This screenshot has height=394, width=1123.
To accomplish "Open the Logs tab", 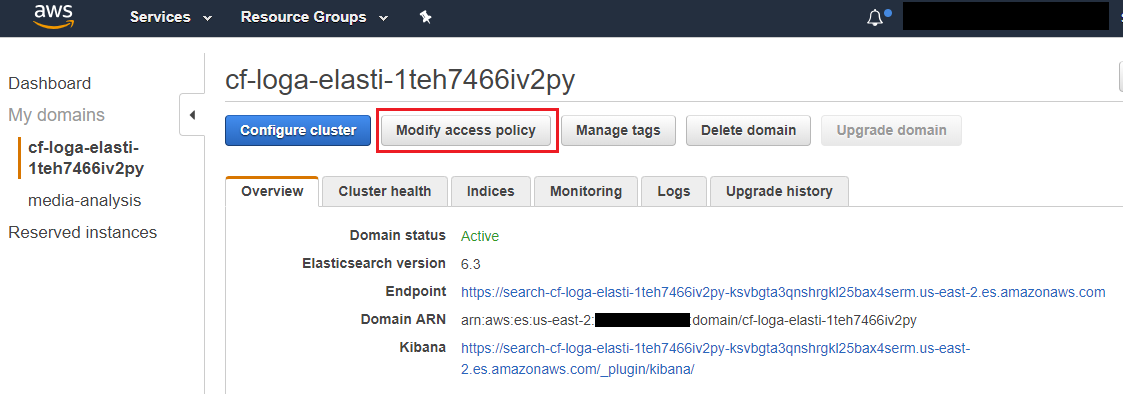I will click(674, 191).
